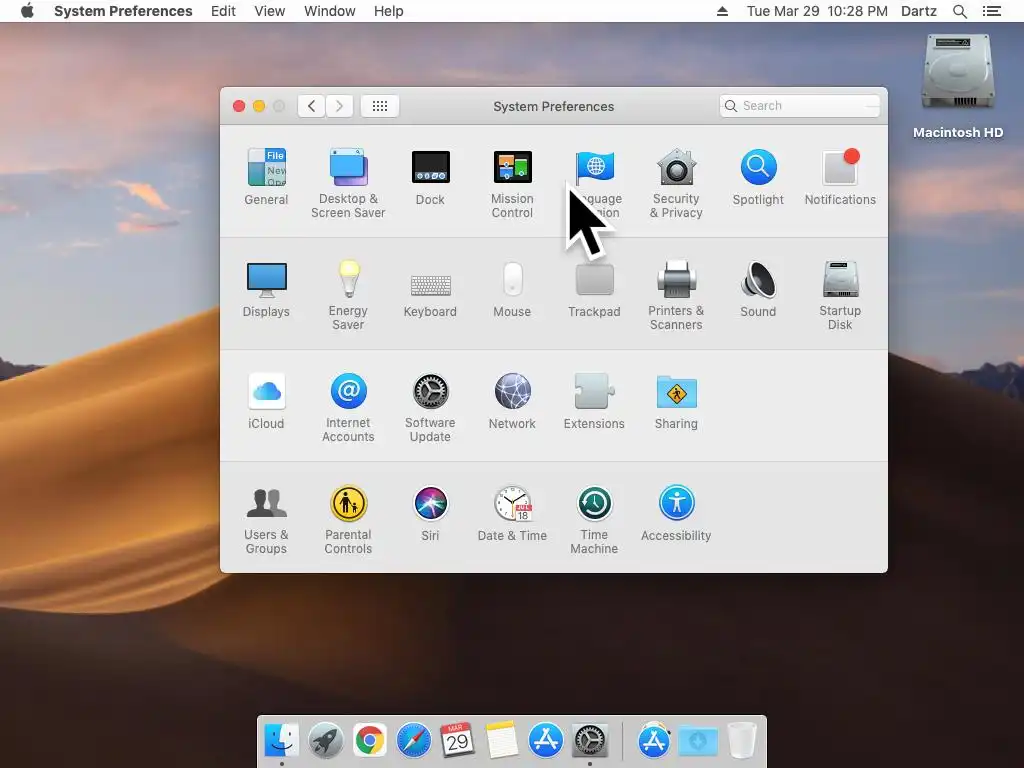Click the Show All grid button
Viewport: 1024px width, 768px height.
tap(380, 106)
